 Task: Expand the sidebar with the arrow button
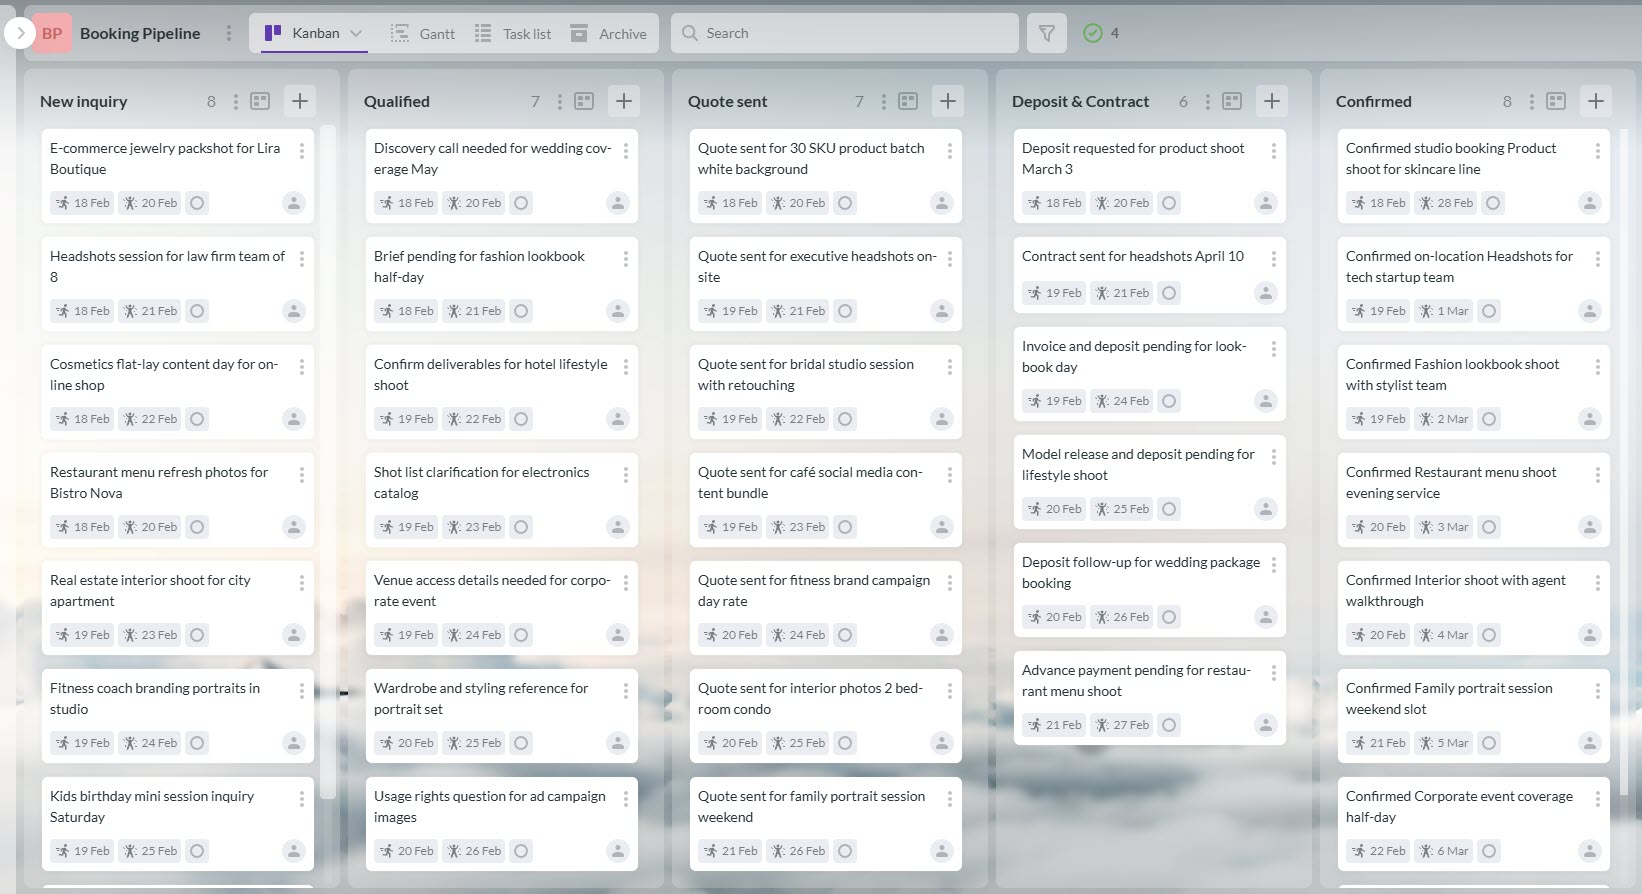20,33
